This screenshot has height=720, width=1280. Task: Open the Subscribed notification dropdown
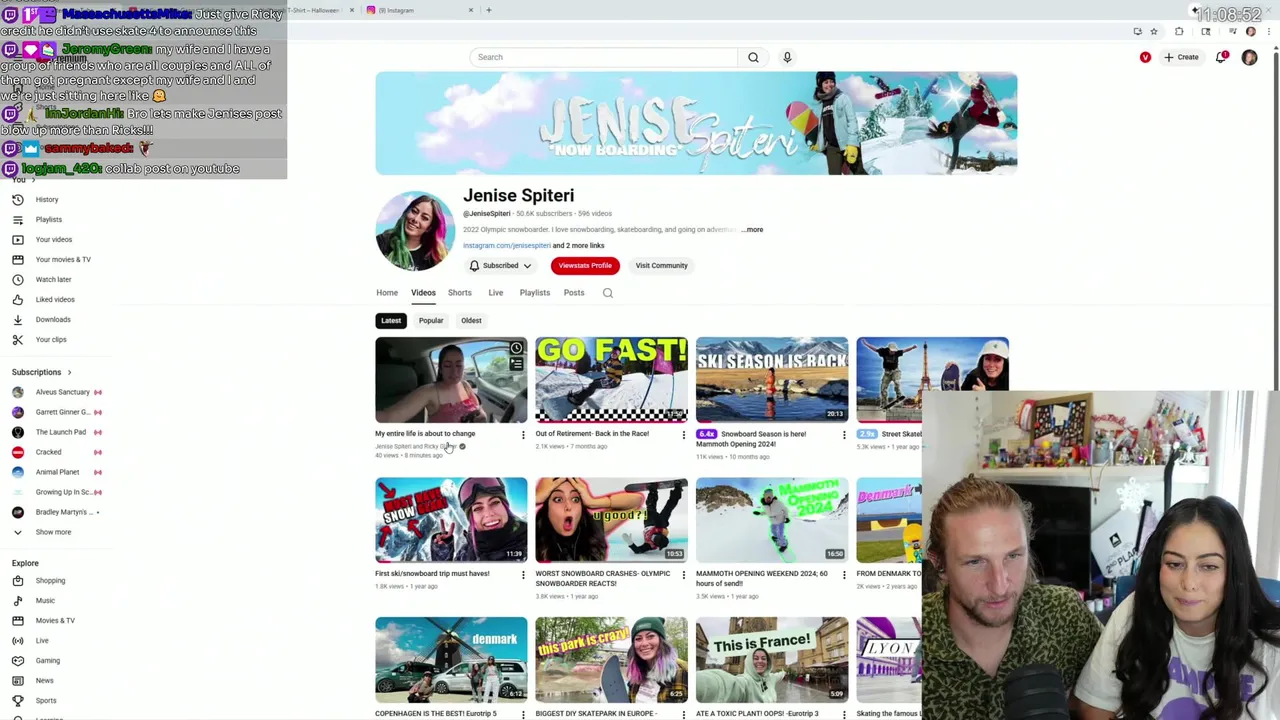click(x=500, y=265)
